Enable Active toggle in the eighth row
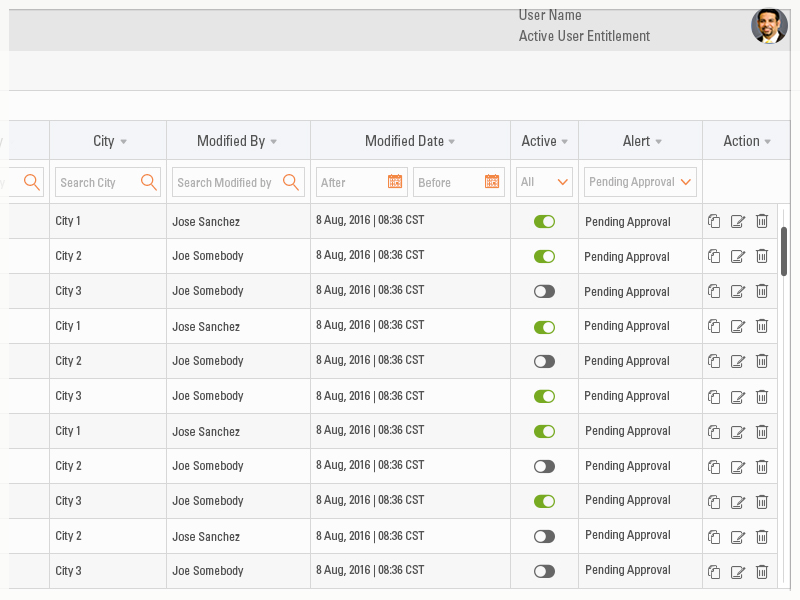The height and width of the screenshot is (600, 800). [544, 466]
